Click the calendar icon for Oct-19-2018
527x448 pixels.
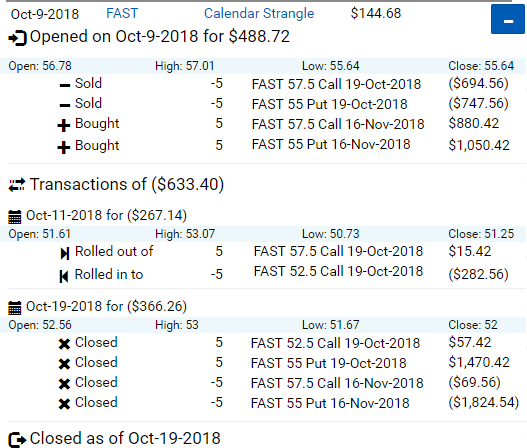[14, 308]
